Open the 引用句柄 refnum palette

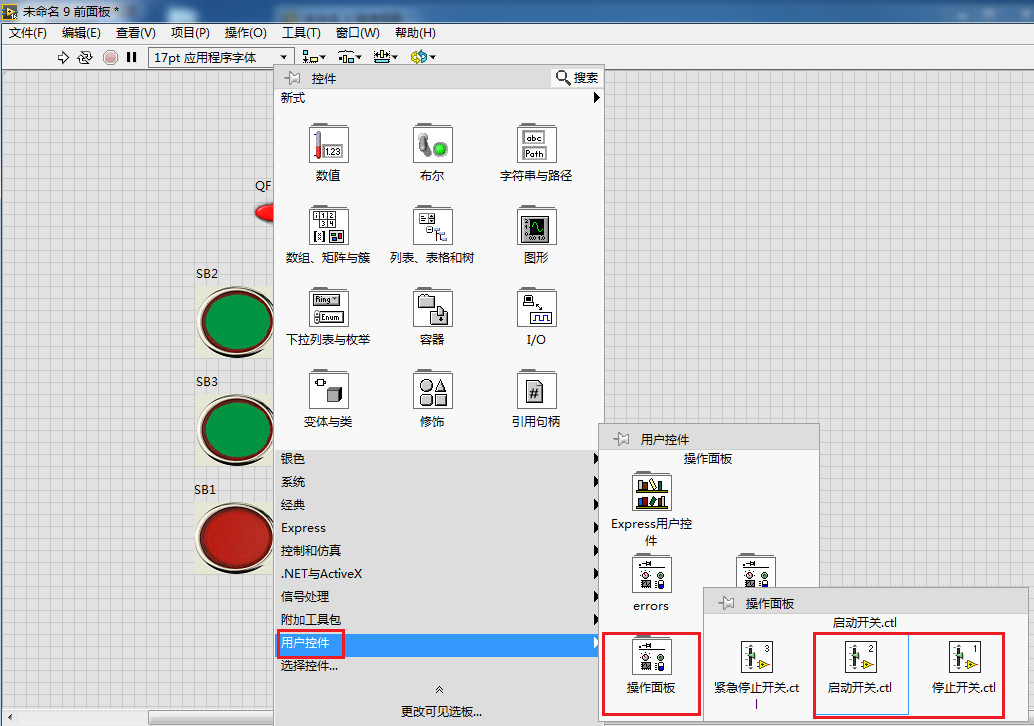536,390
